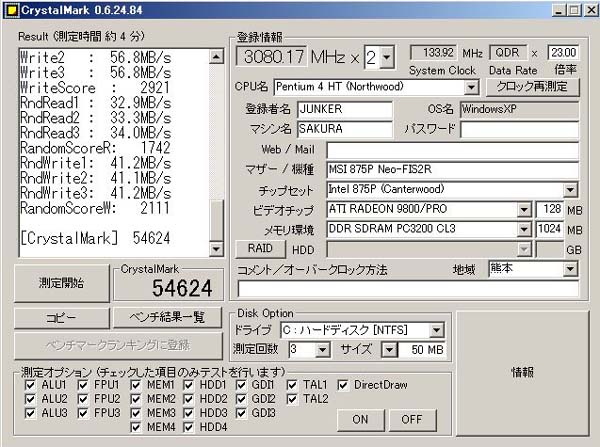Disable the MEM3 test

(x=135, y=413)
